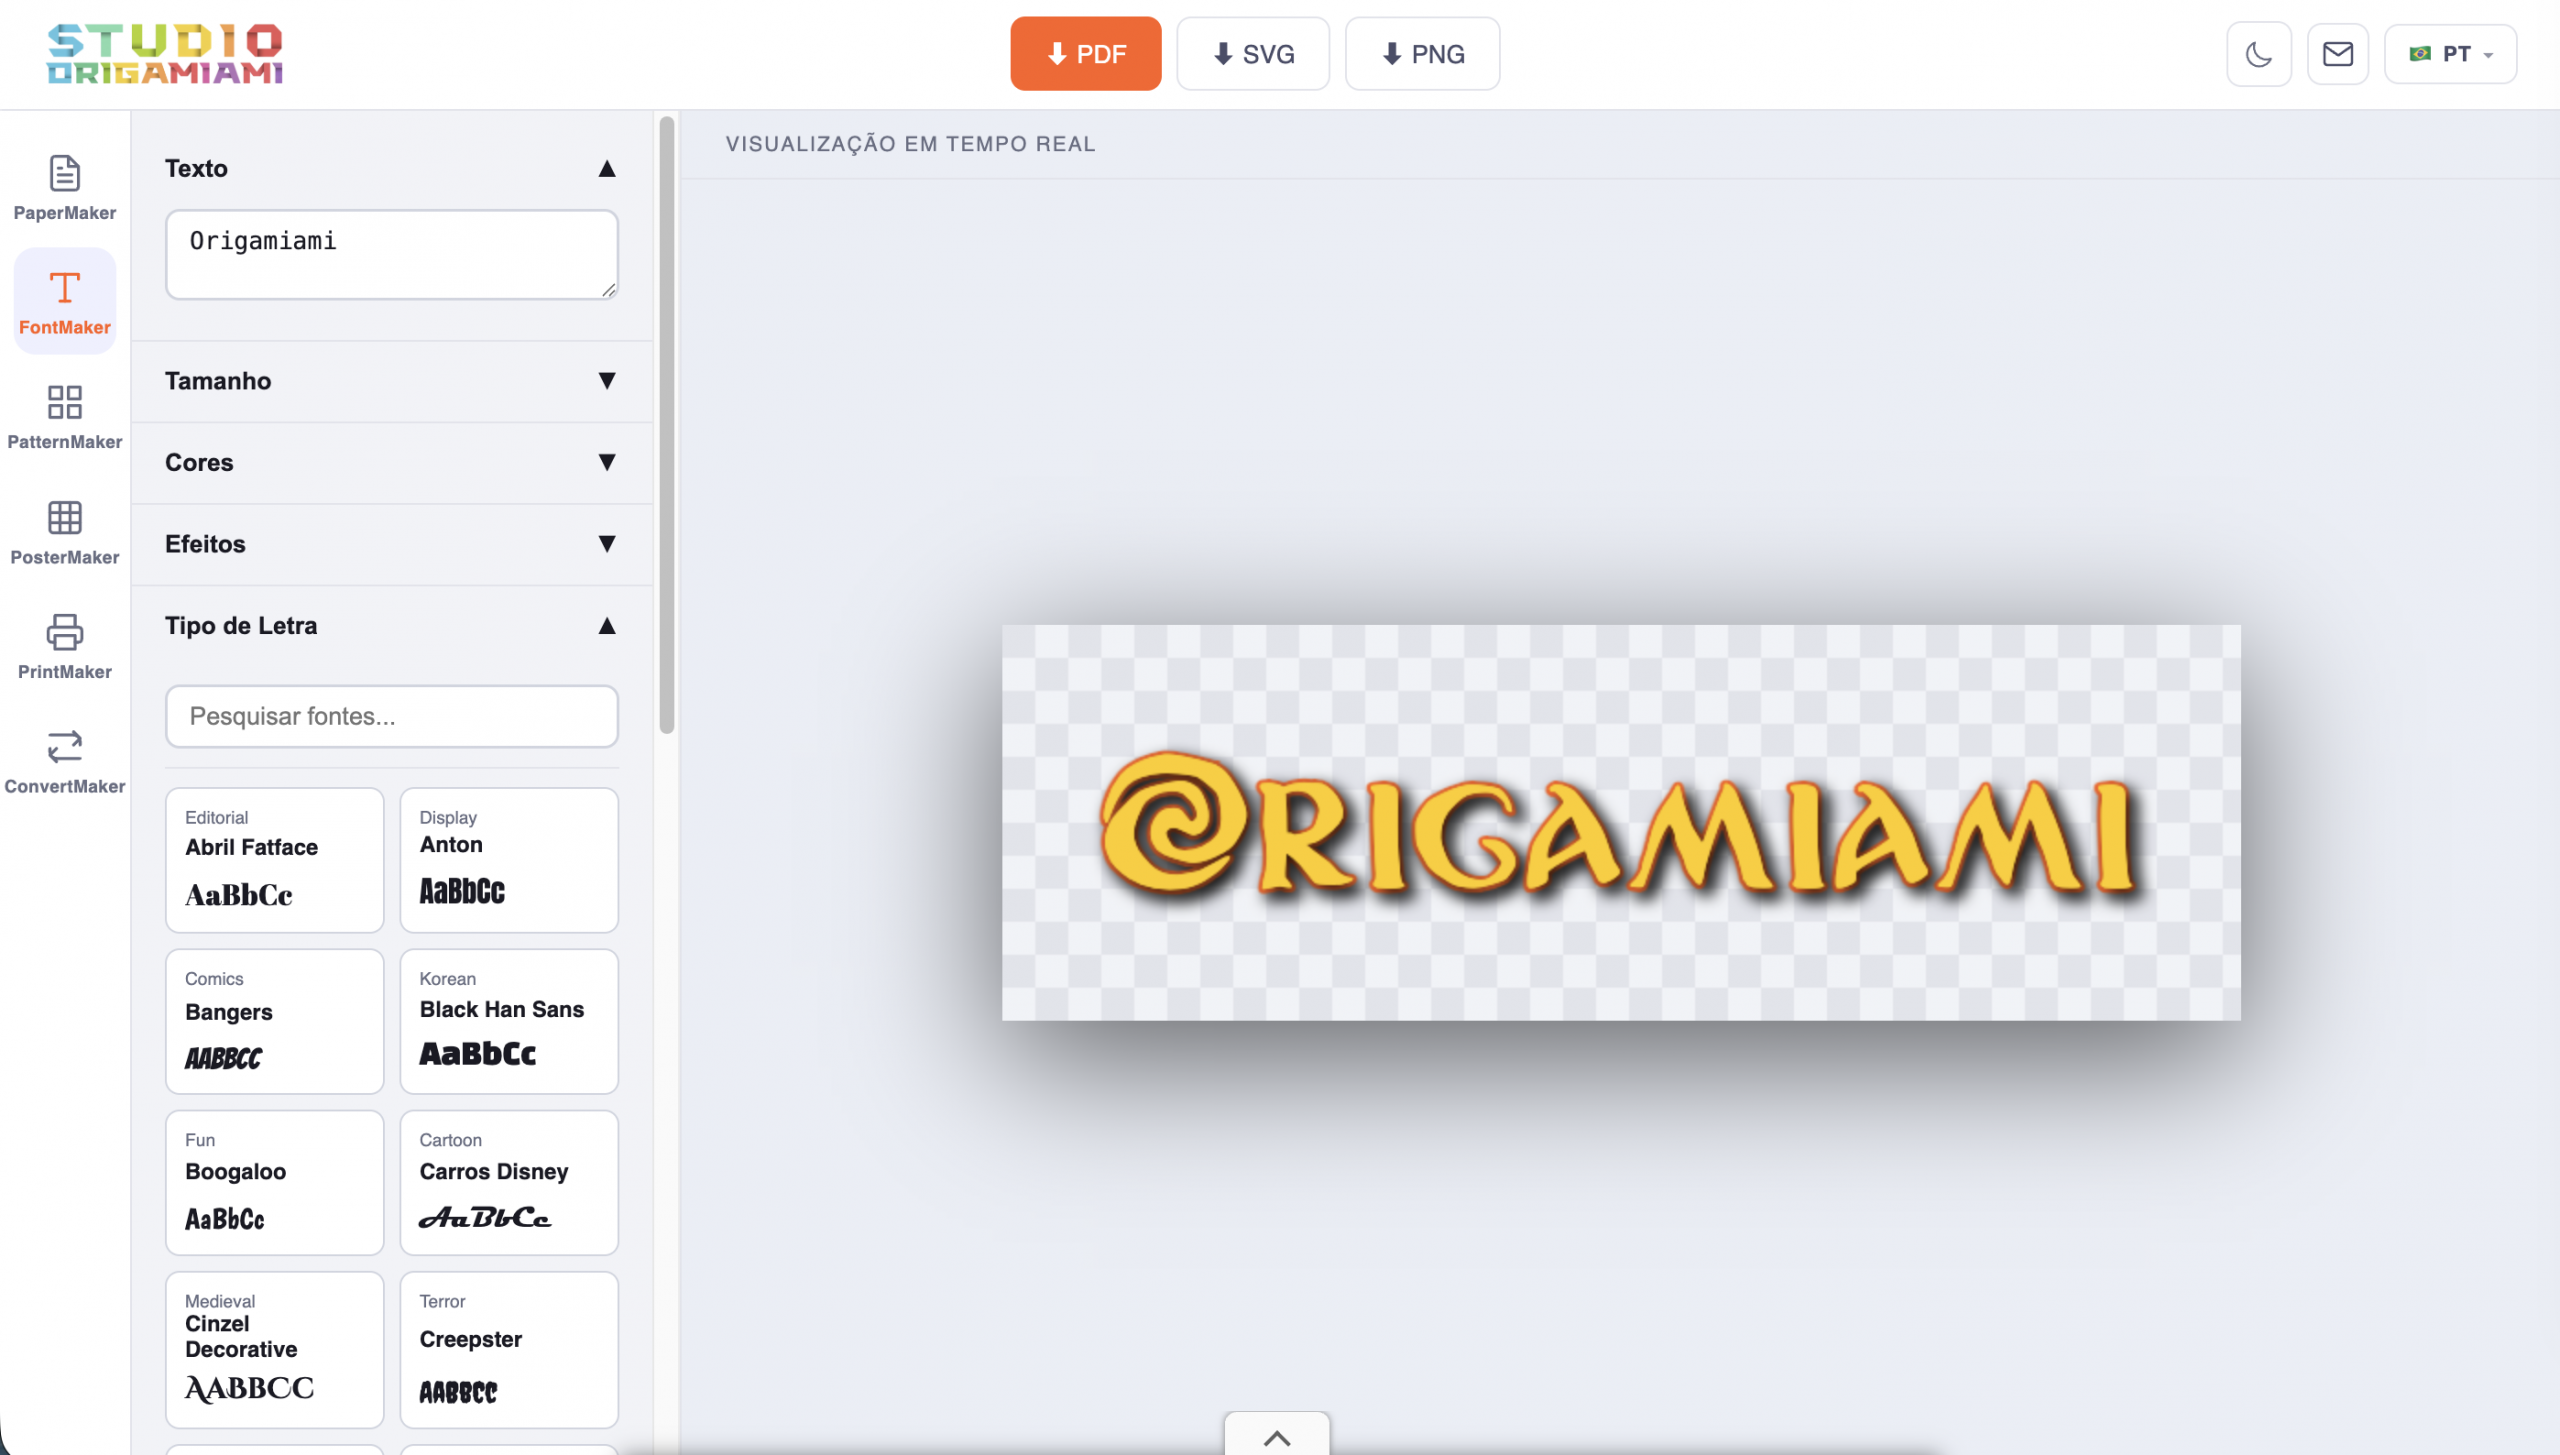The image size is (2560, 1455).
Task: Click the Studio Origamiami logo
Action: click(x=165, y=54)
